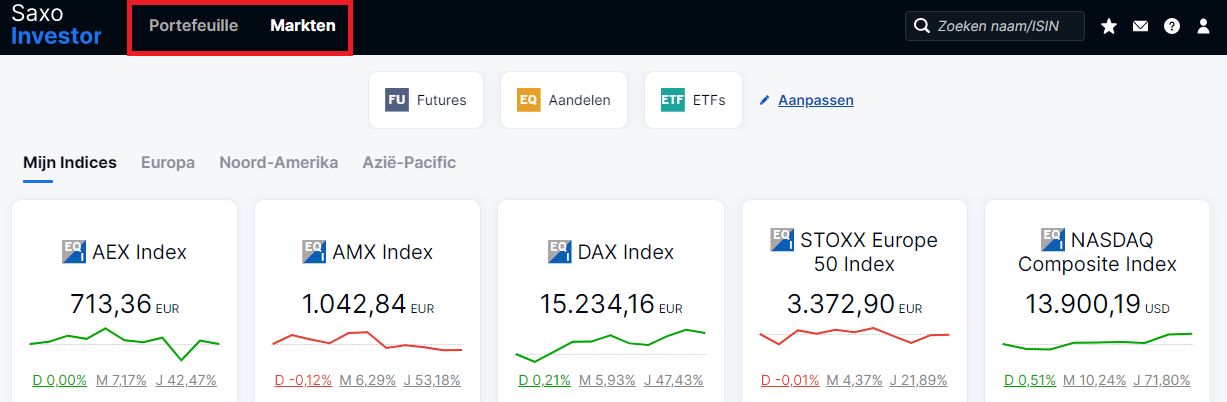The image size is (1227, 402).
Task: Select AEX daily change D 0,00%
Action: point(60,380)
